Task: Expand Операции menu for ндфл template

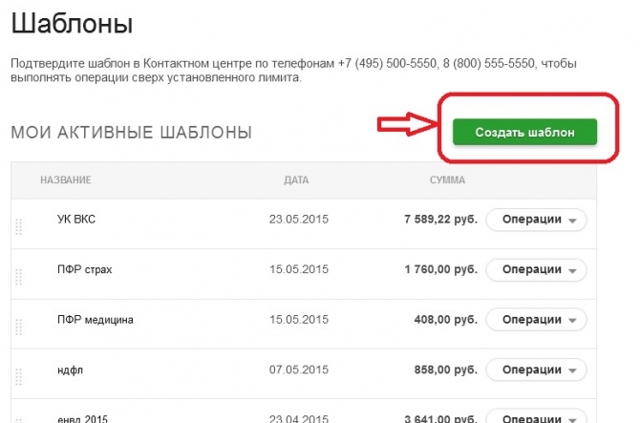Action: [x=536, y=370]
